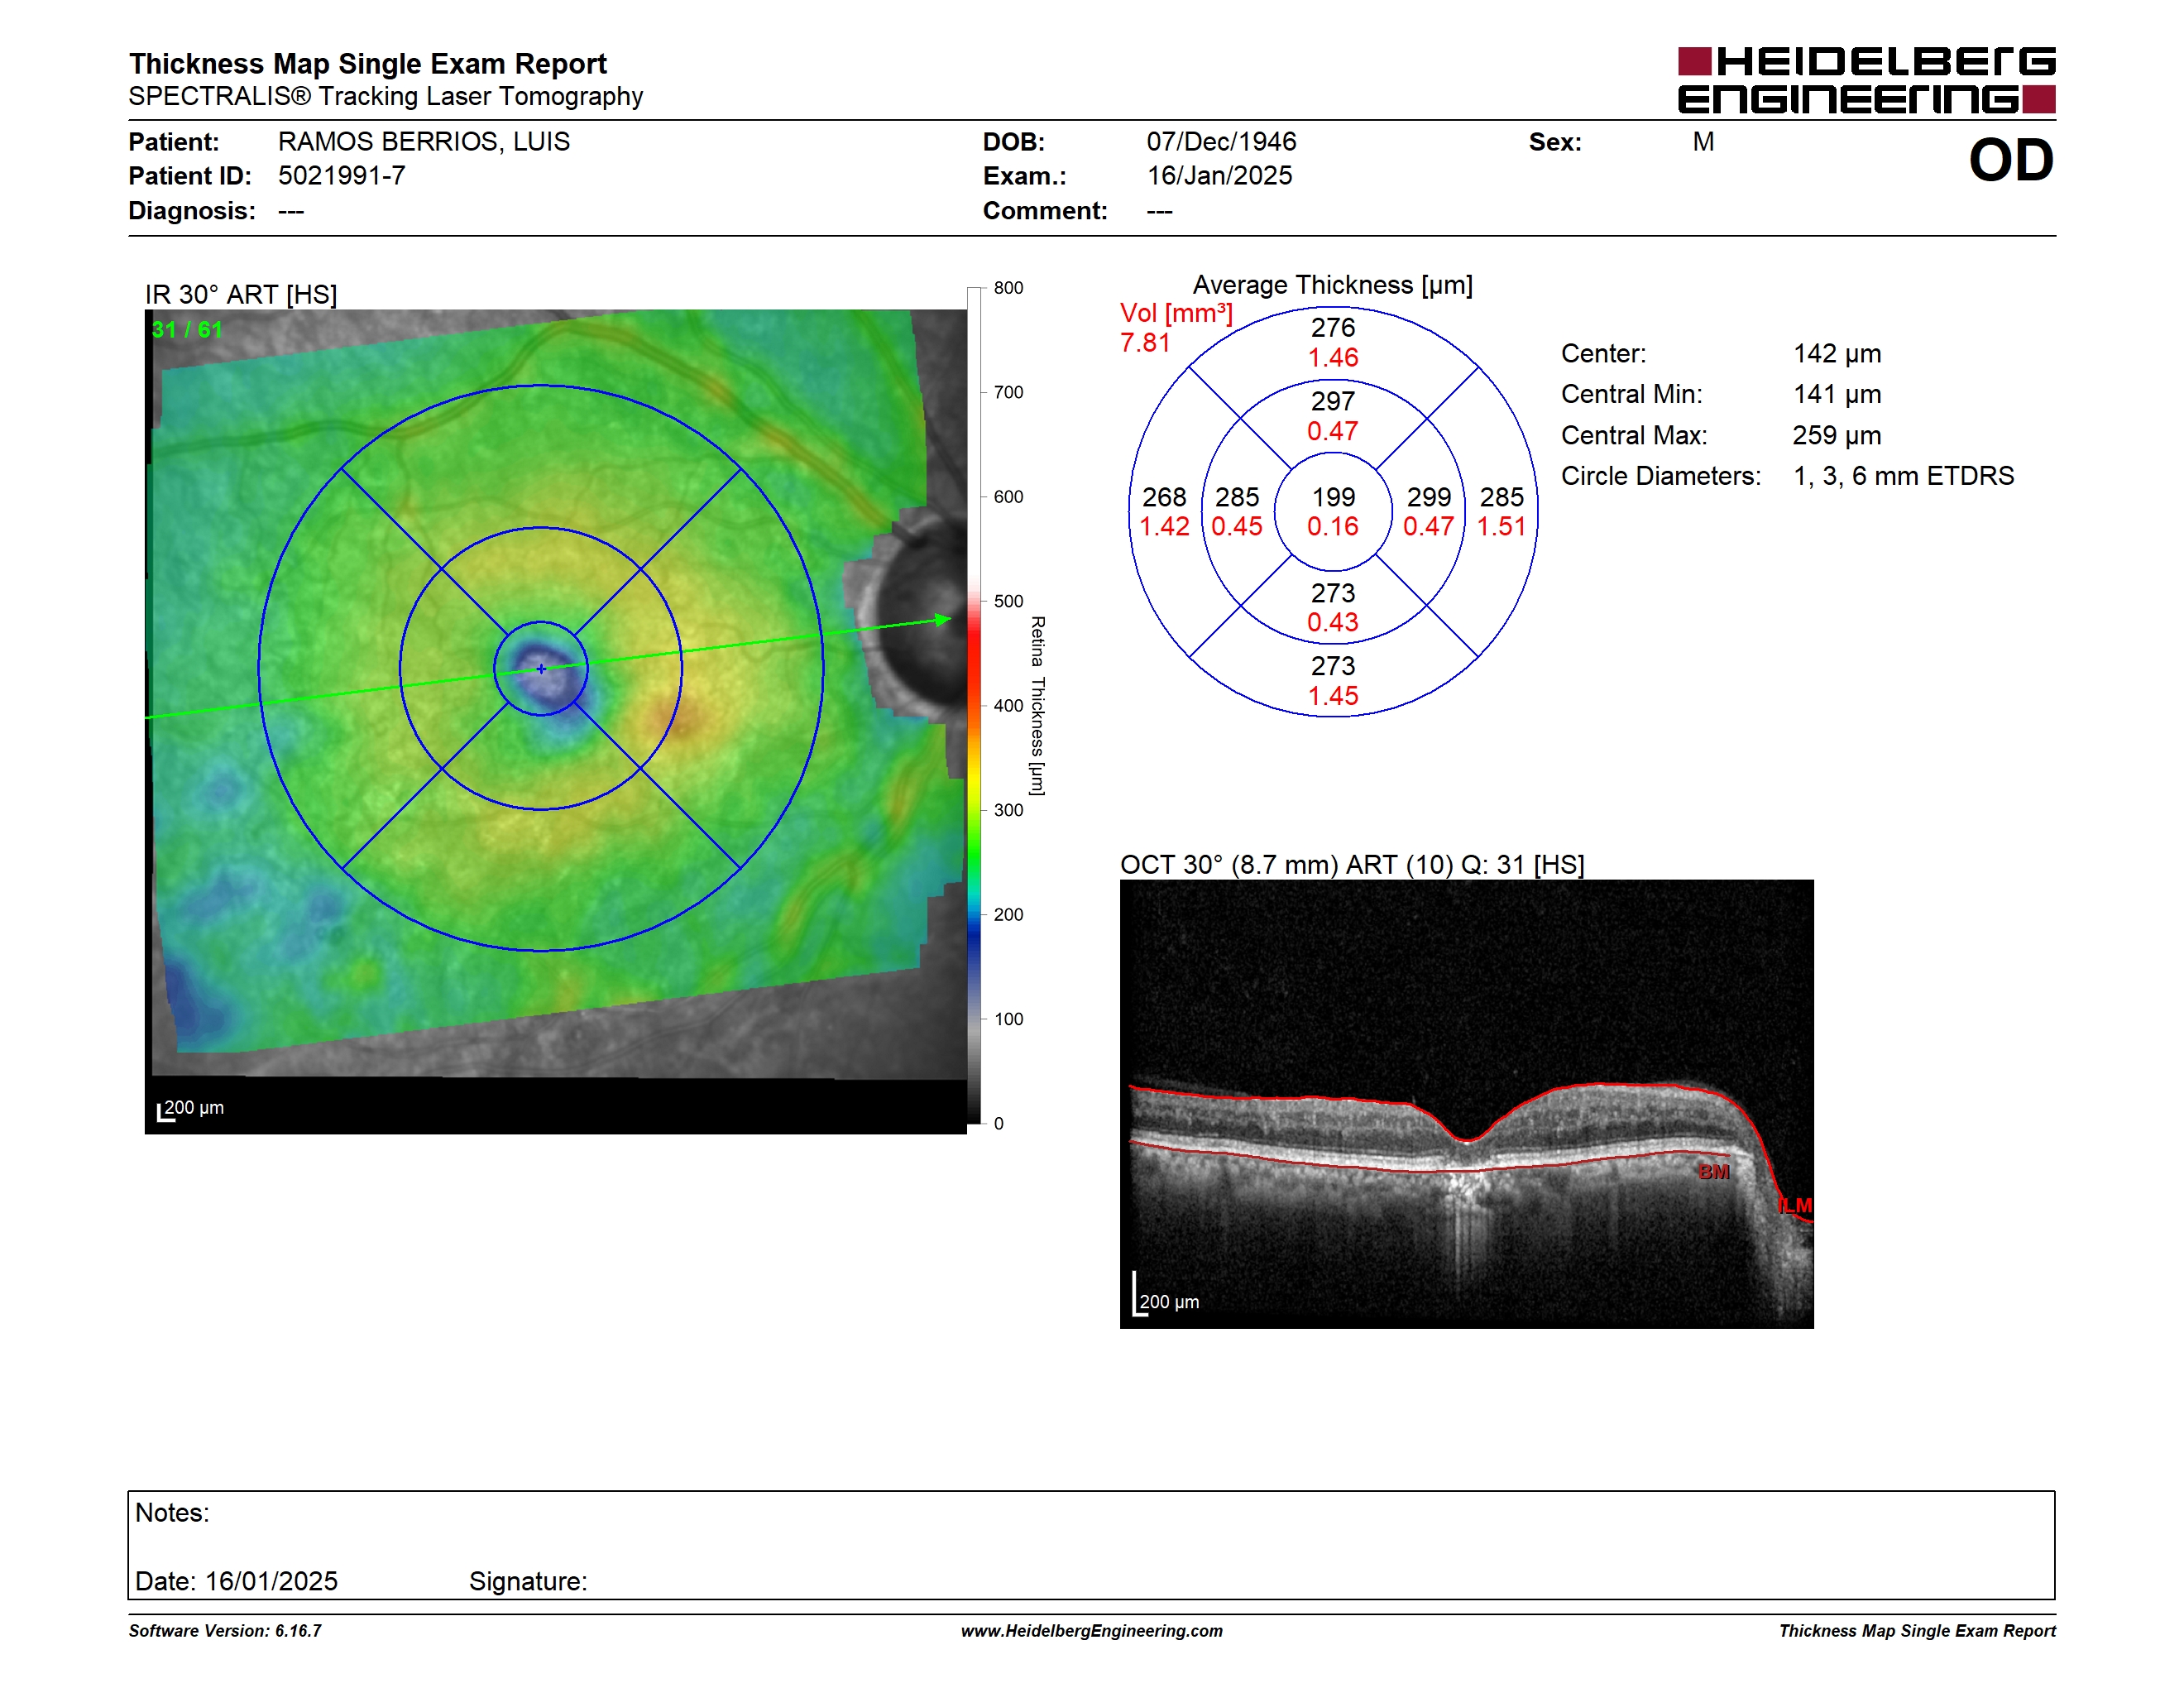Image resolution: width=2184 pixels, height=1688 pixels.
Task: Click the Diagnosis label
Action: [192, 211]
